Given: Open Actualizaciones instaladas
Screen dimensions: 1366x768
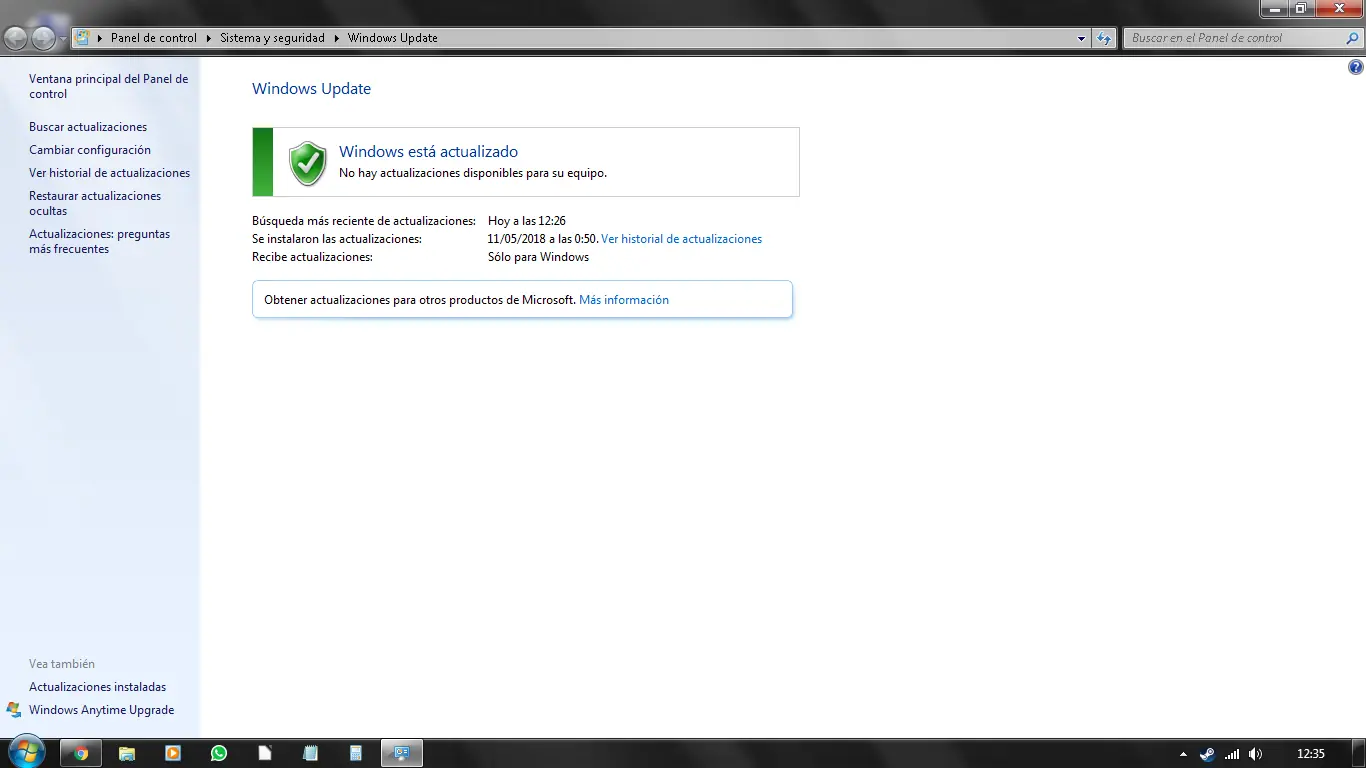Looking at the screenshot, I should pyautogui.click(x=97, y=686).
